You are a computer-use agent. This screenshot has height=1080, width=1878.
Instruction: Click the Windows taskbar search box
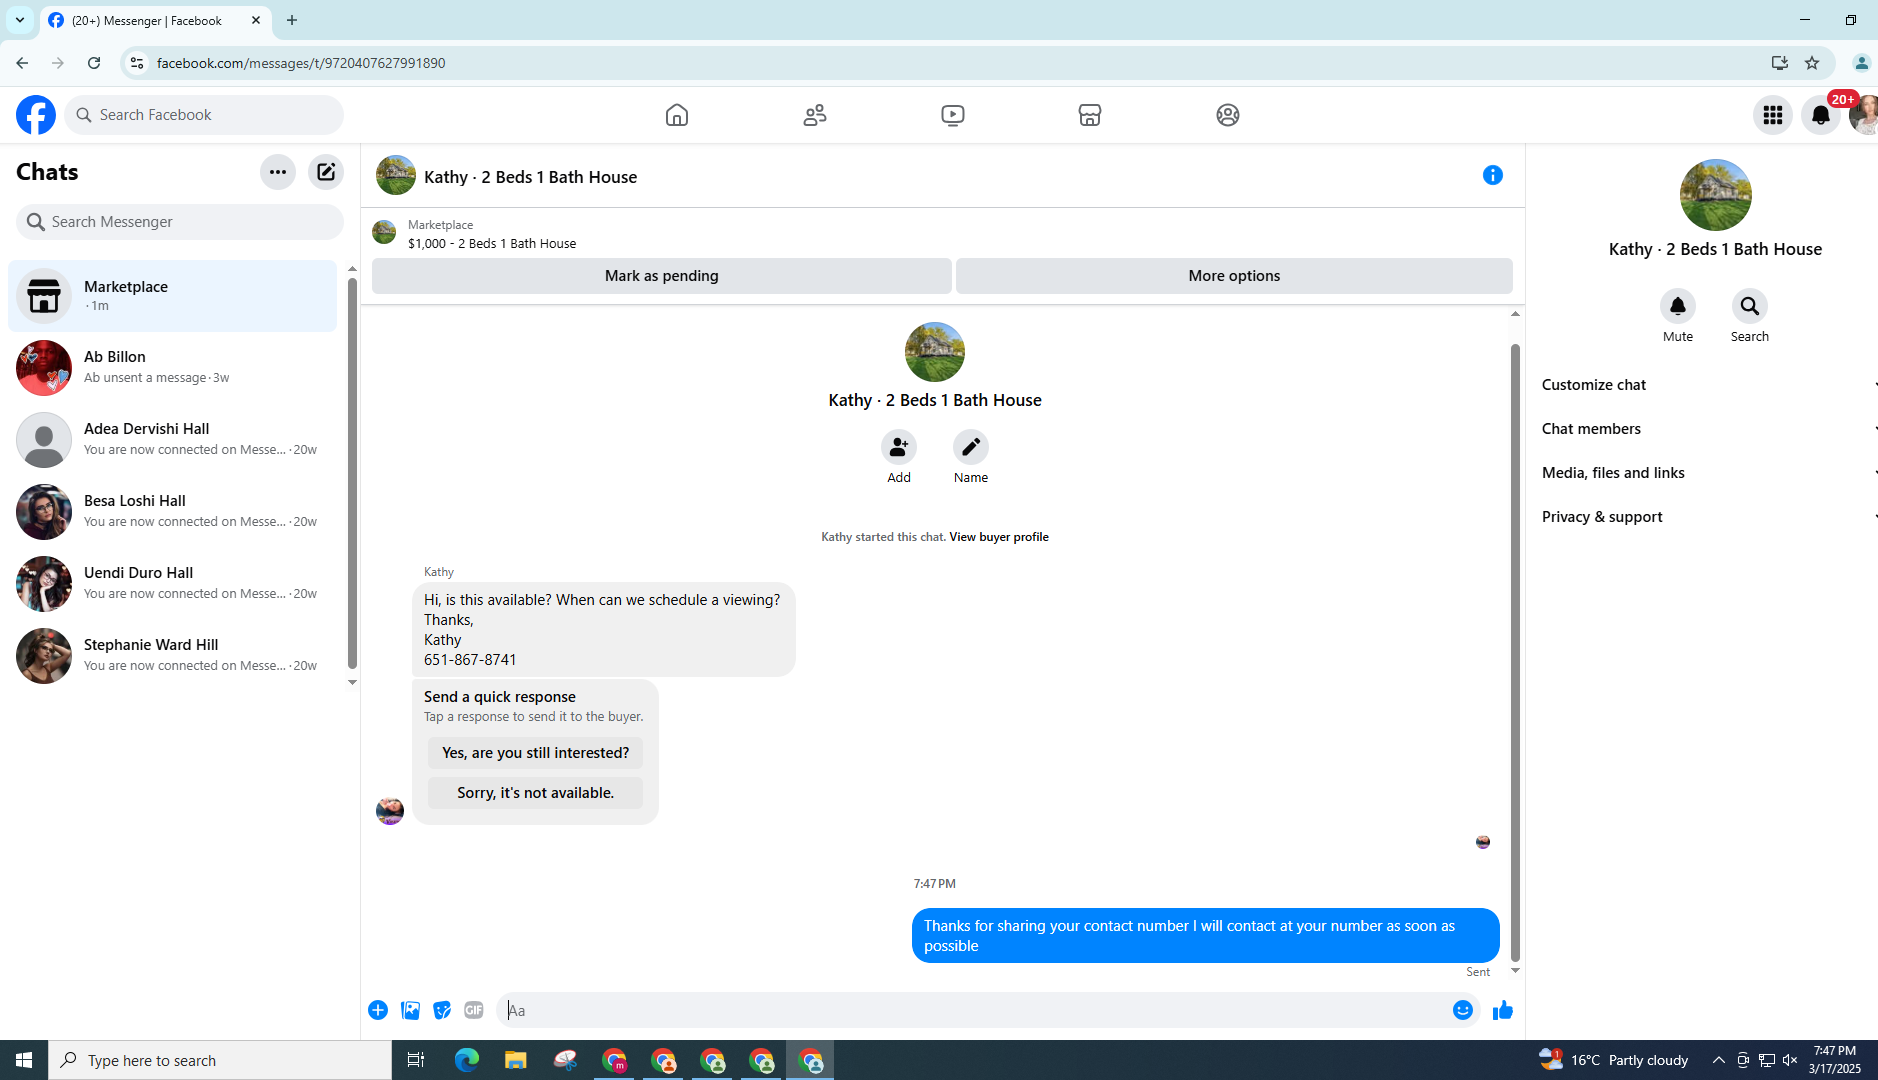220,1060
